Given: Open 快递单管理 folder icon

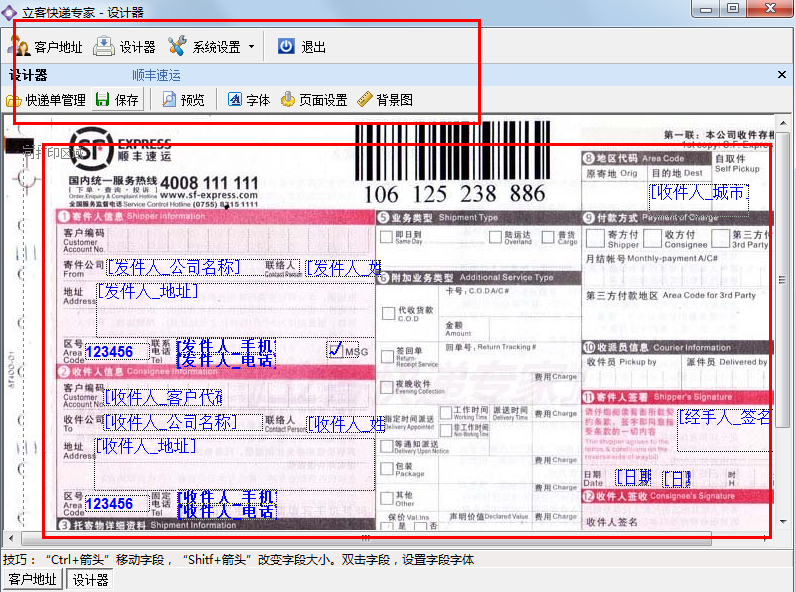Looking at the screenshot, I should (13, 100).
